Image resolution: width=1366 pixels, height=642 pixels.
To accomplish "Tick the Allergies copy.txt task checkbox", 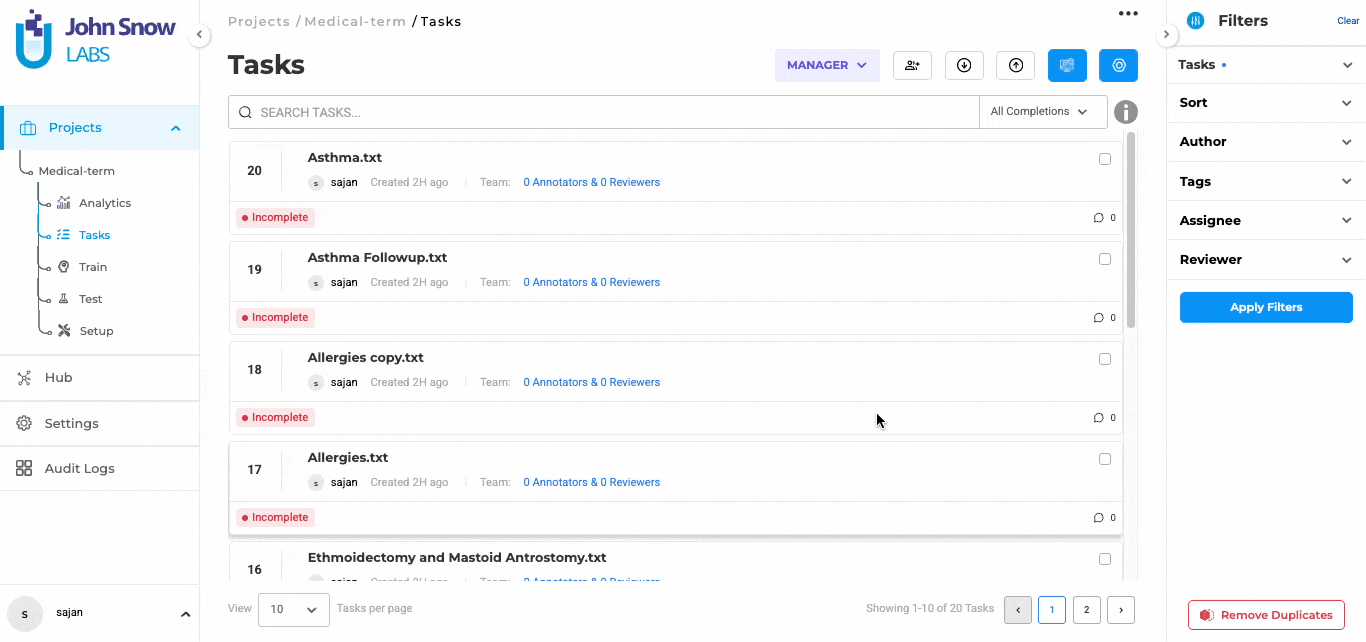I will [1105, 359].
